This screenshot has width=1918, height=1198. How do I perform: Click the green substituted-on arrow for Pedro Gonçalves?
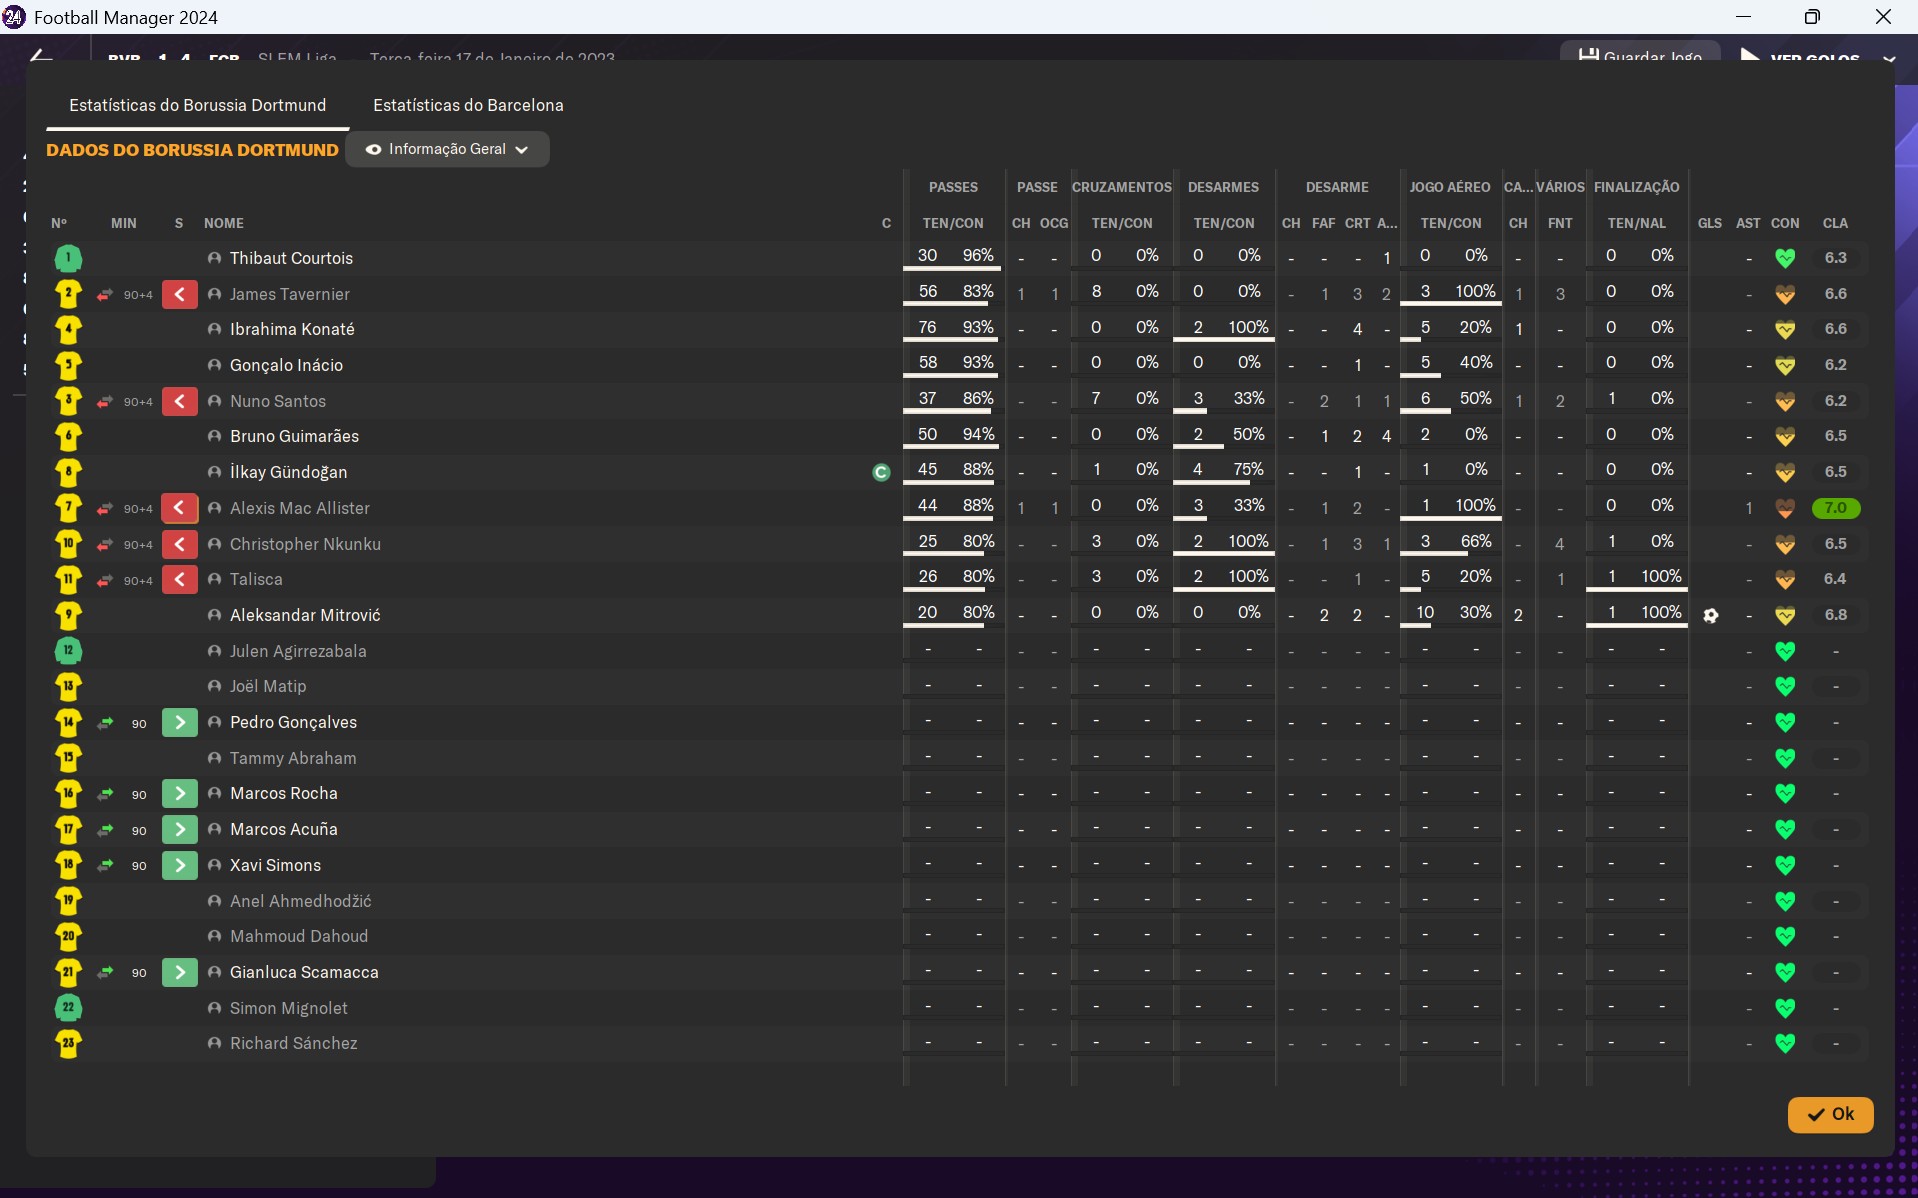coord(180,723)
